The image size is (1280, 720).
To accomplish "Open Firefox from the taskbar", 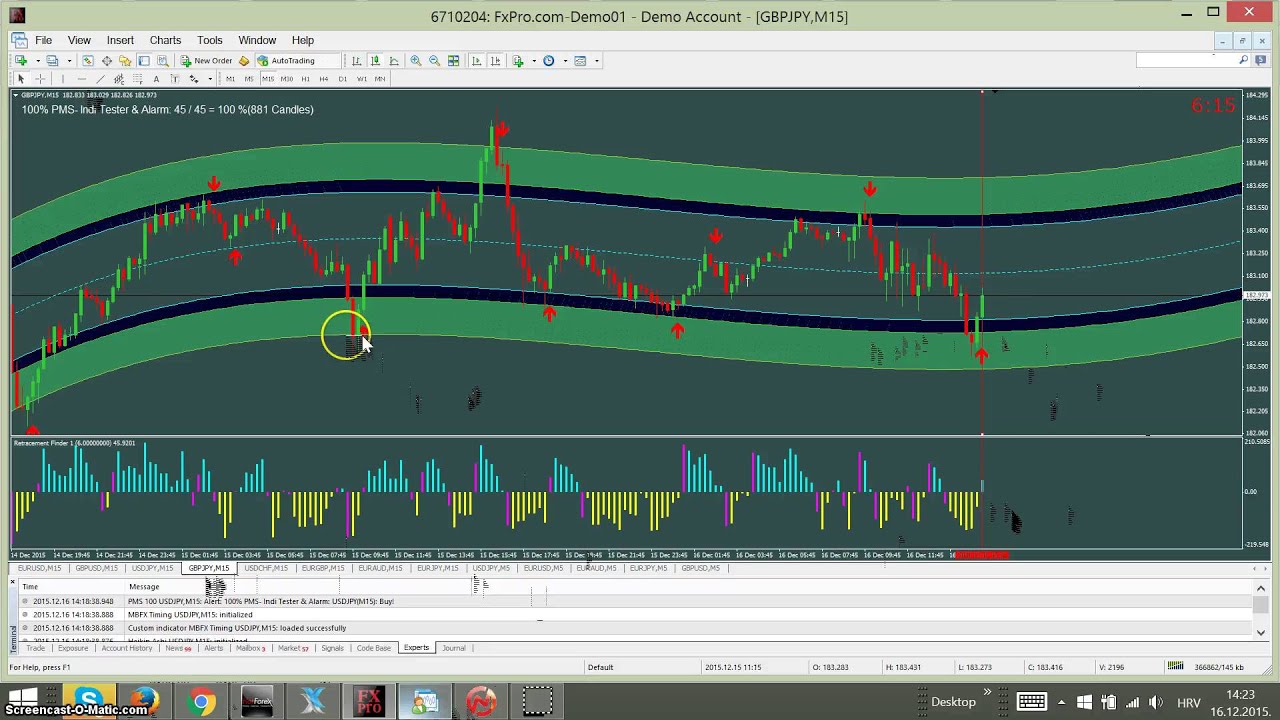I will click(145, 702).
